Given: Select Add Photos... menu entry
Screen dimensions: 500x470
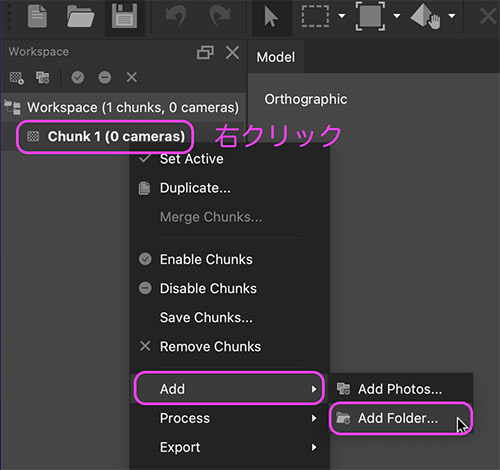Looking at the screenshot, I should coord(401,389).
